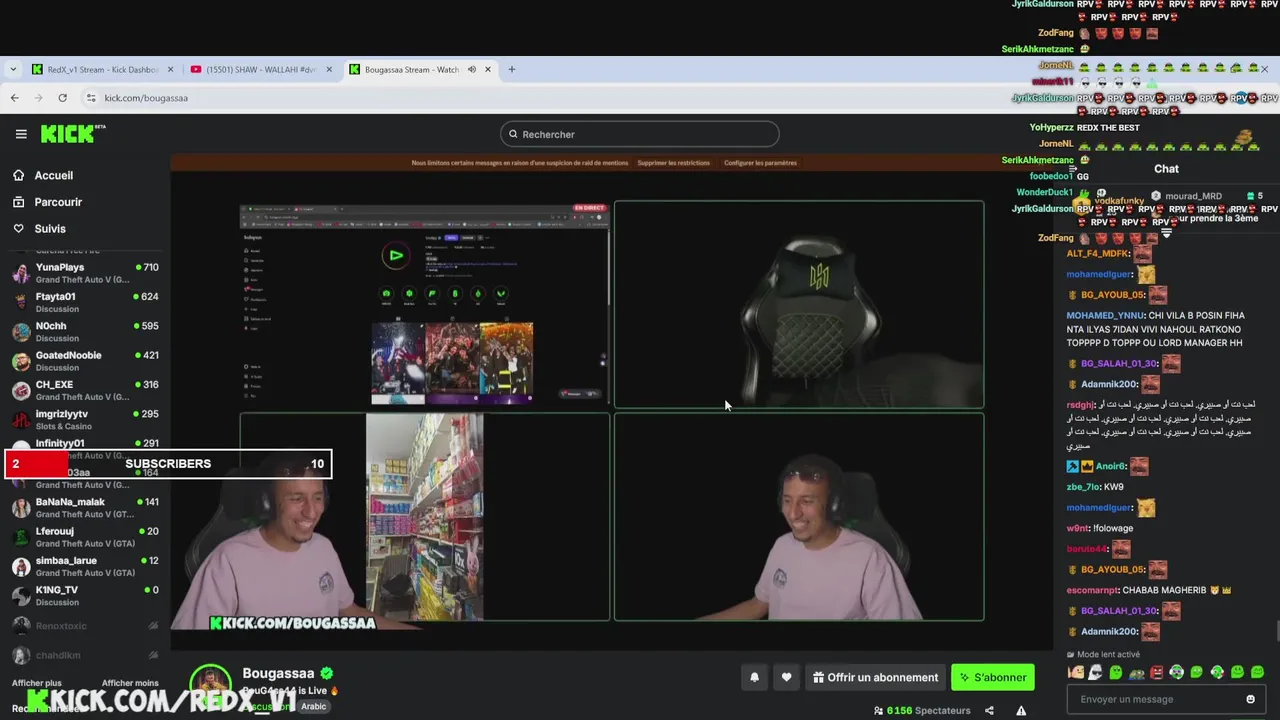Click the Kick logo

72,134
